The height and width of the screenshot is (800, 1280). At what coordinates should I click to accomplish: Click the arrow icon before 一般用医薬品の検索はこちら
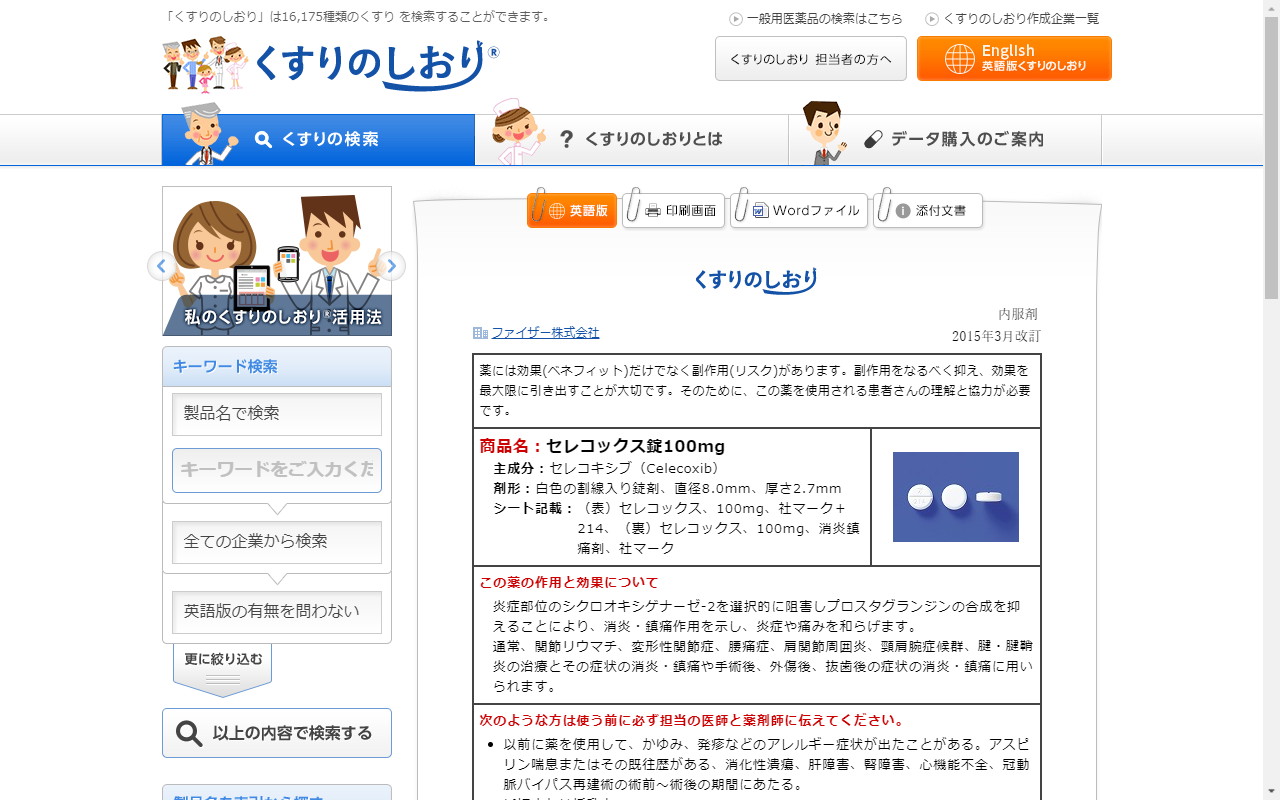736,19
